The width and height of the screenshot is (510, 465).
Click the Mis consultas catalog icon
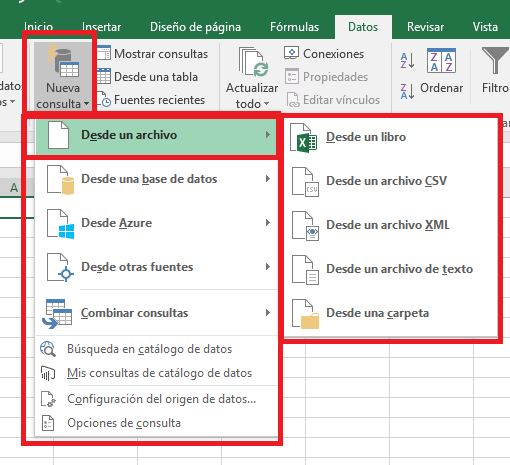(48, 373)
